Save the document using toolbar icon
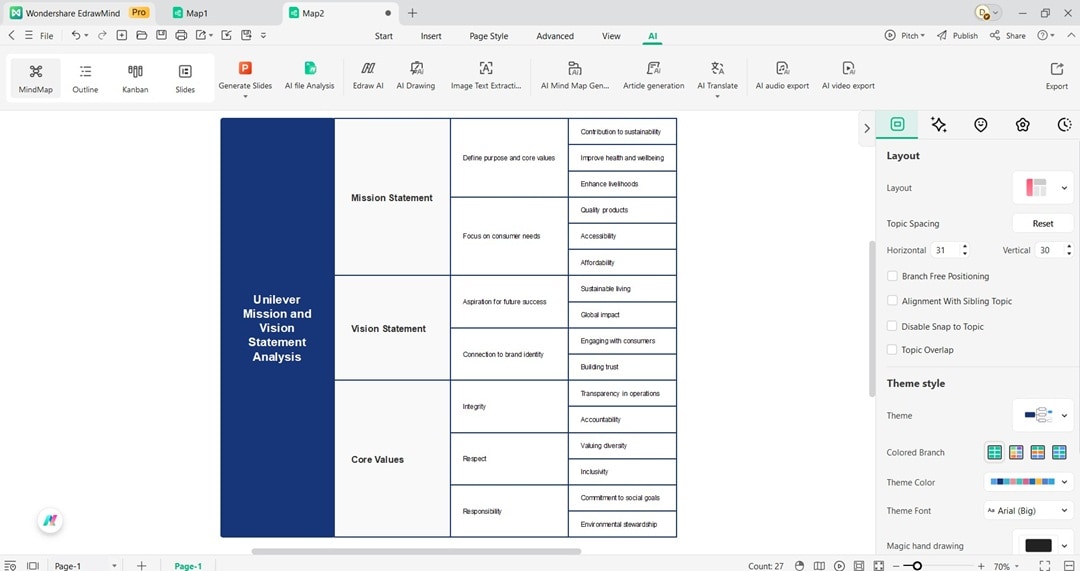The image size is (1080, 571). [x=161, y=35]
